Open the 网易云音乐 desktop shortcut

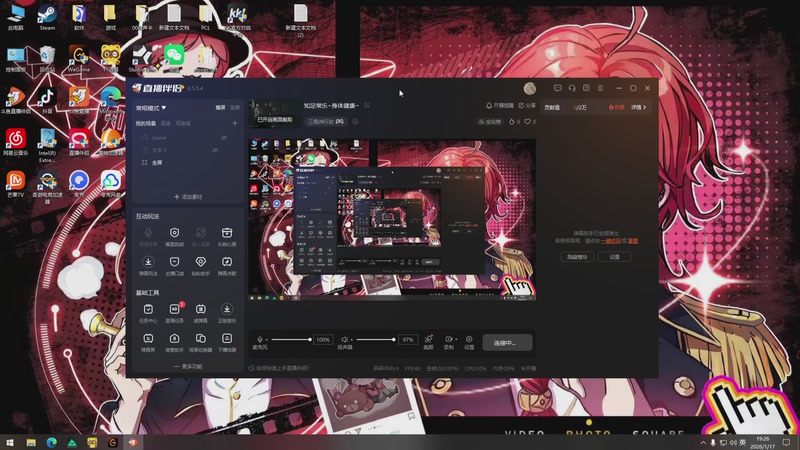pos(16,142)
